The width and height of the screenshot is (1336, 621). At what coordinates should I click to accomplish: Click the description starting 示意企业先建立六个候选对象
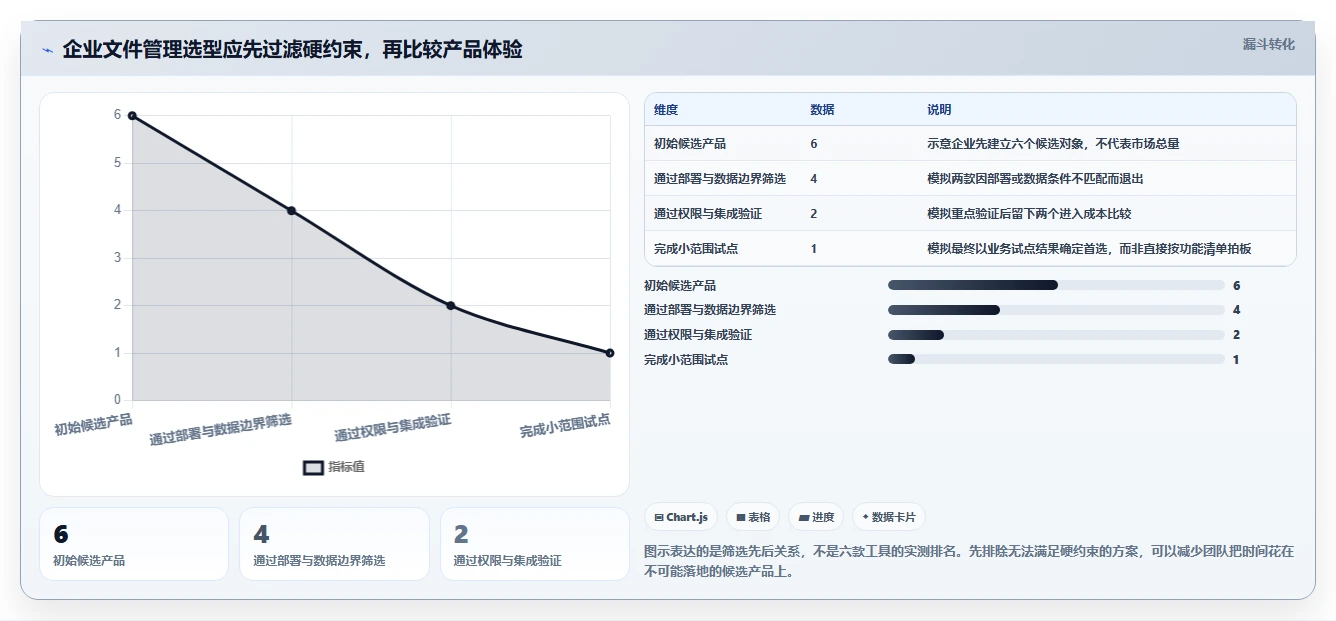tap(1053, 144)
